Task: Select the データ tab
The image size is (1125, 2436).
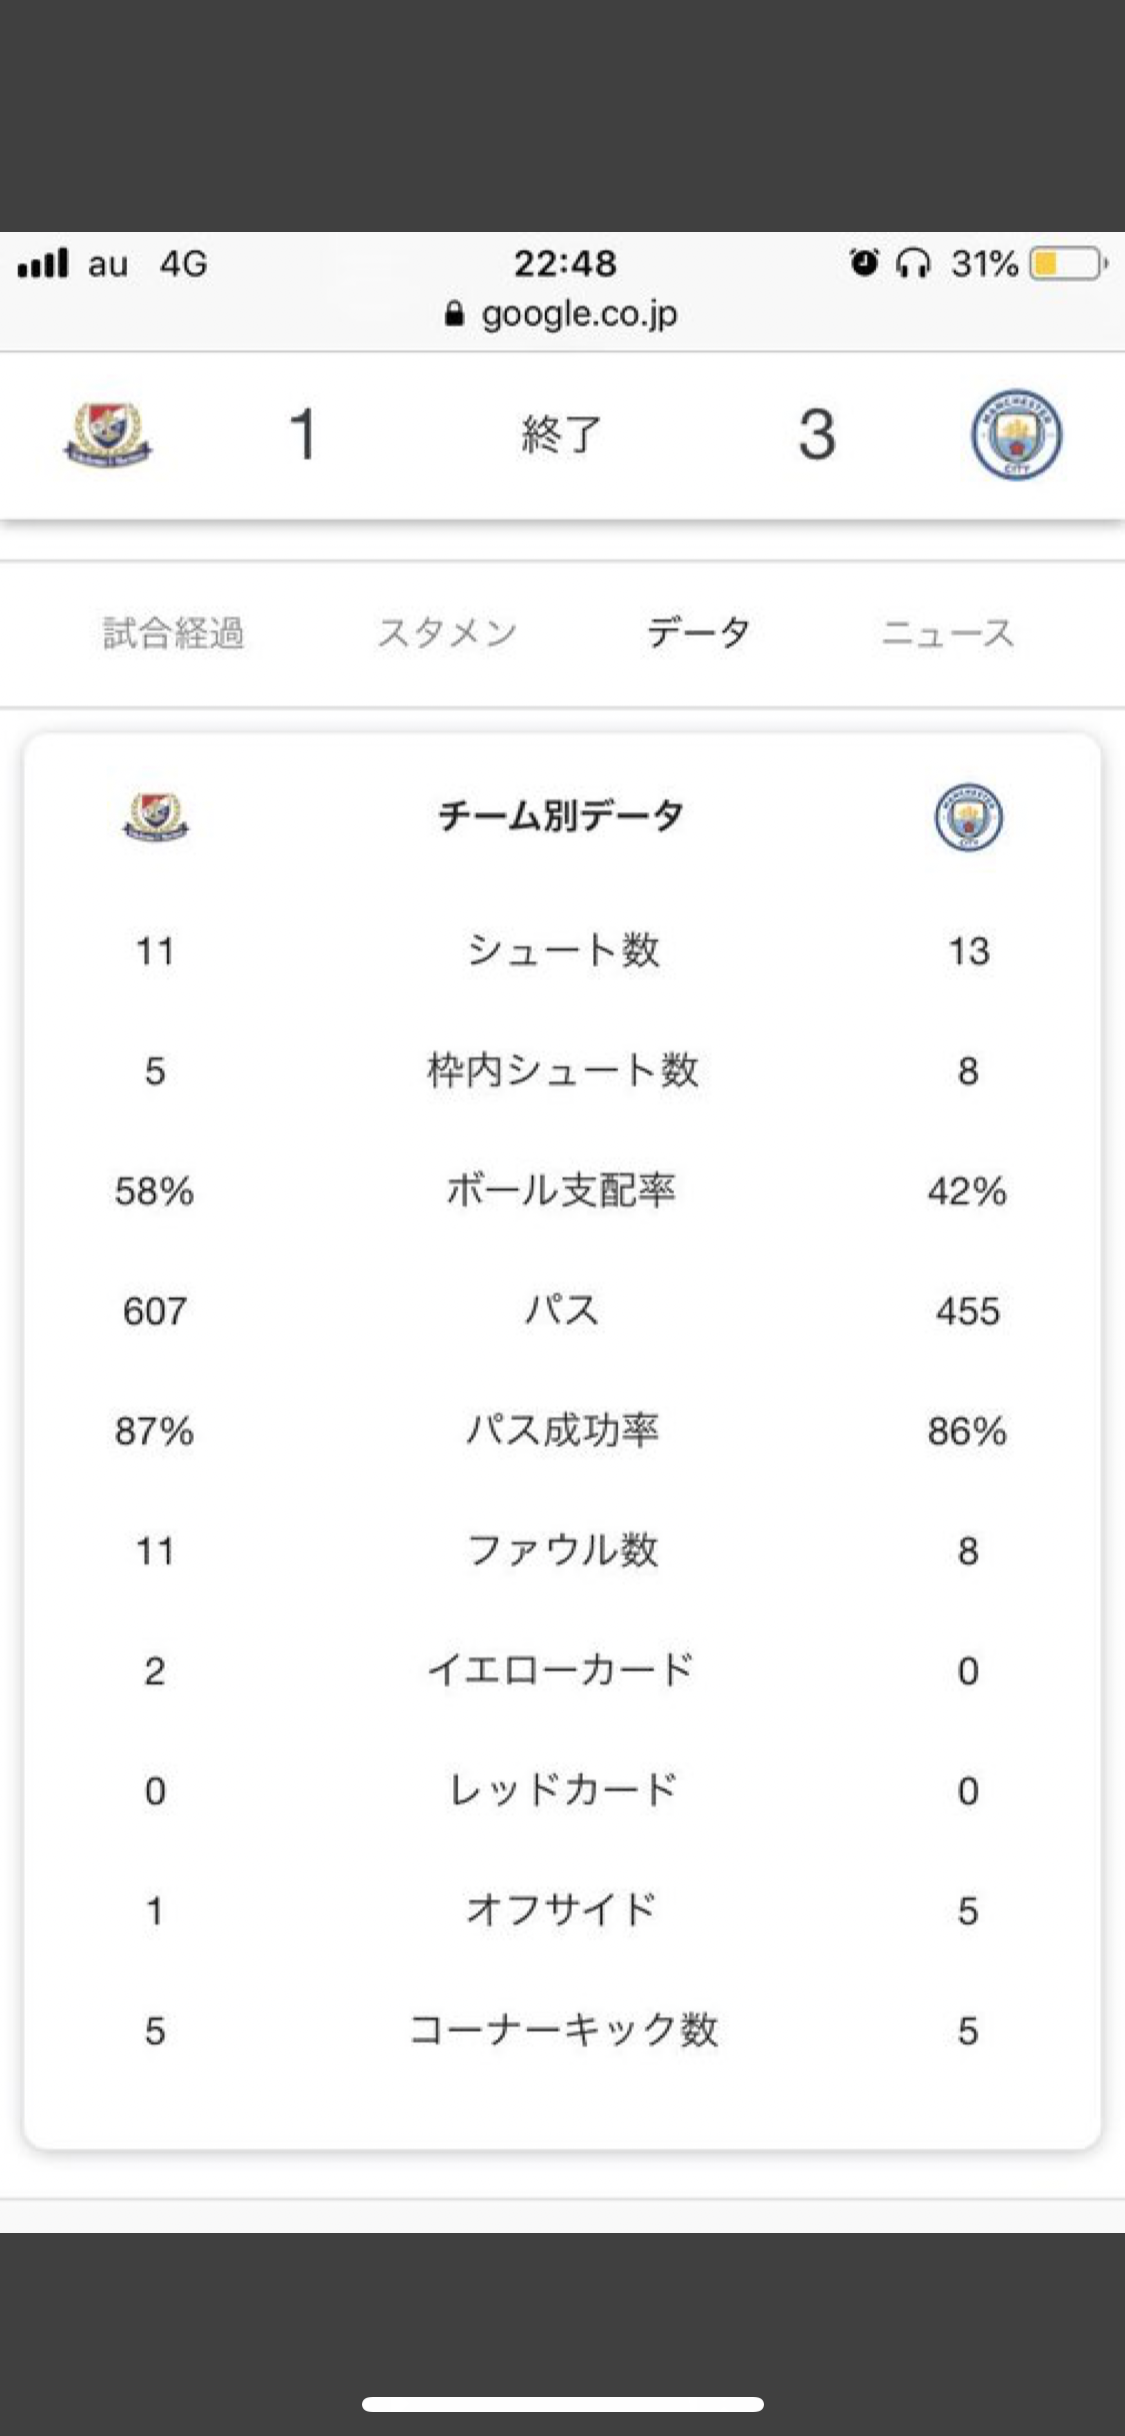Action: [698, 633]
